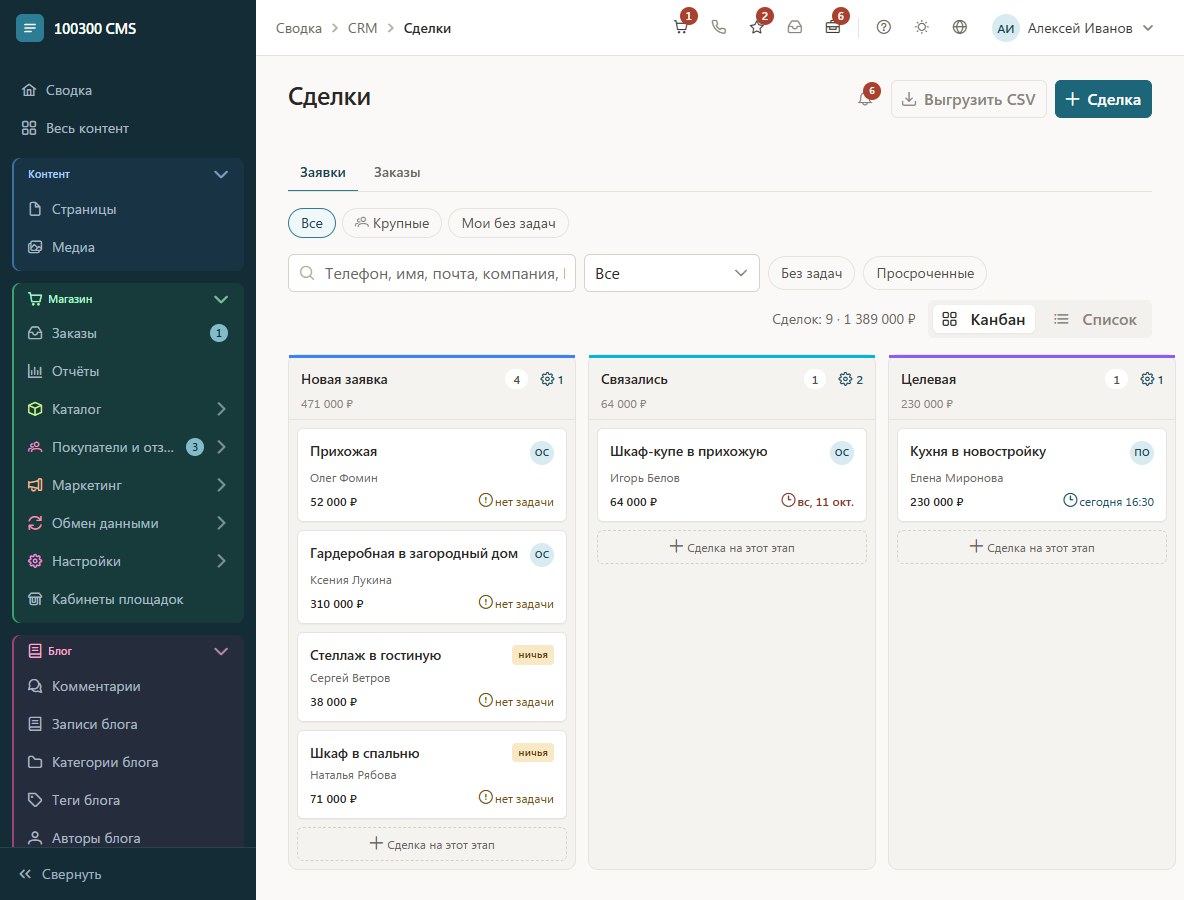Toggle the Без задач filter

[811, 273]
